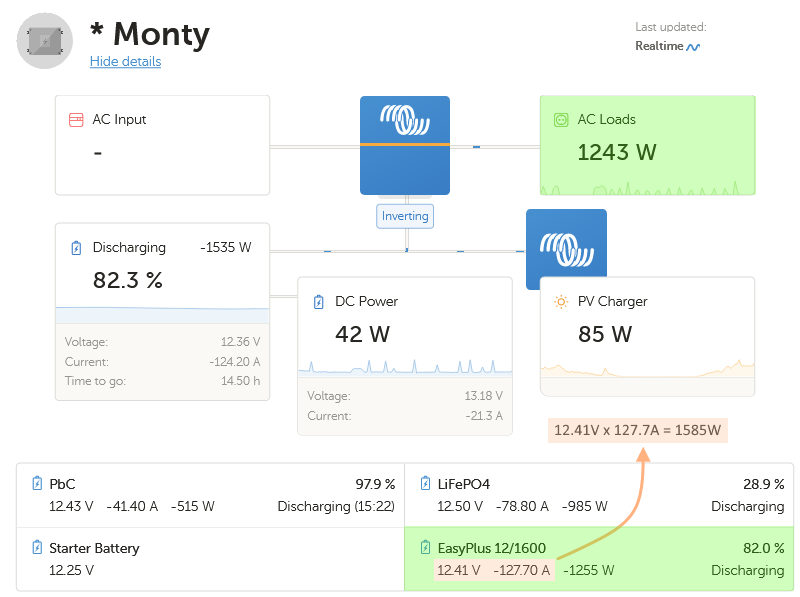Open the AC Loads 1243 W panel
800x597 pixels.
pyautogui.click(x=647, y=146)
